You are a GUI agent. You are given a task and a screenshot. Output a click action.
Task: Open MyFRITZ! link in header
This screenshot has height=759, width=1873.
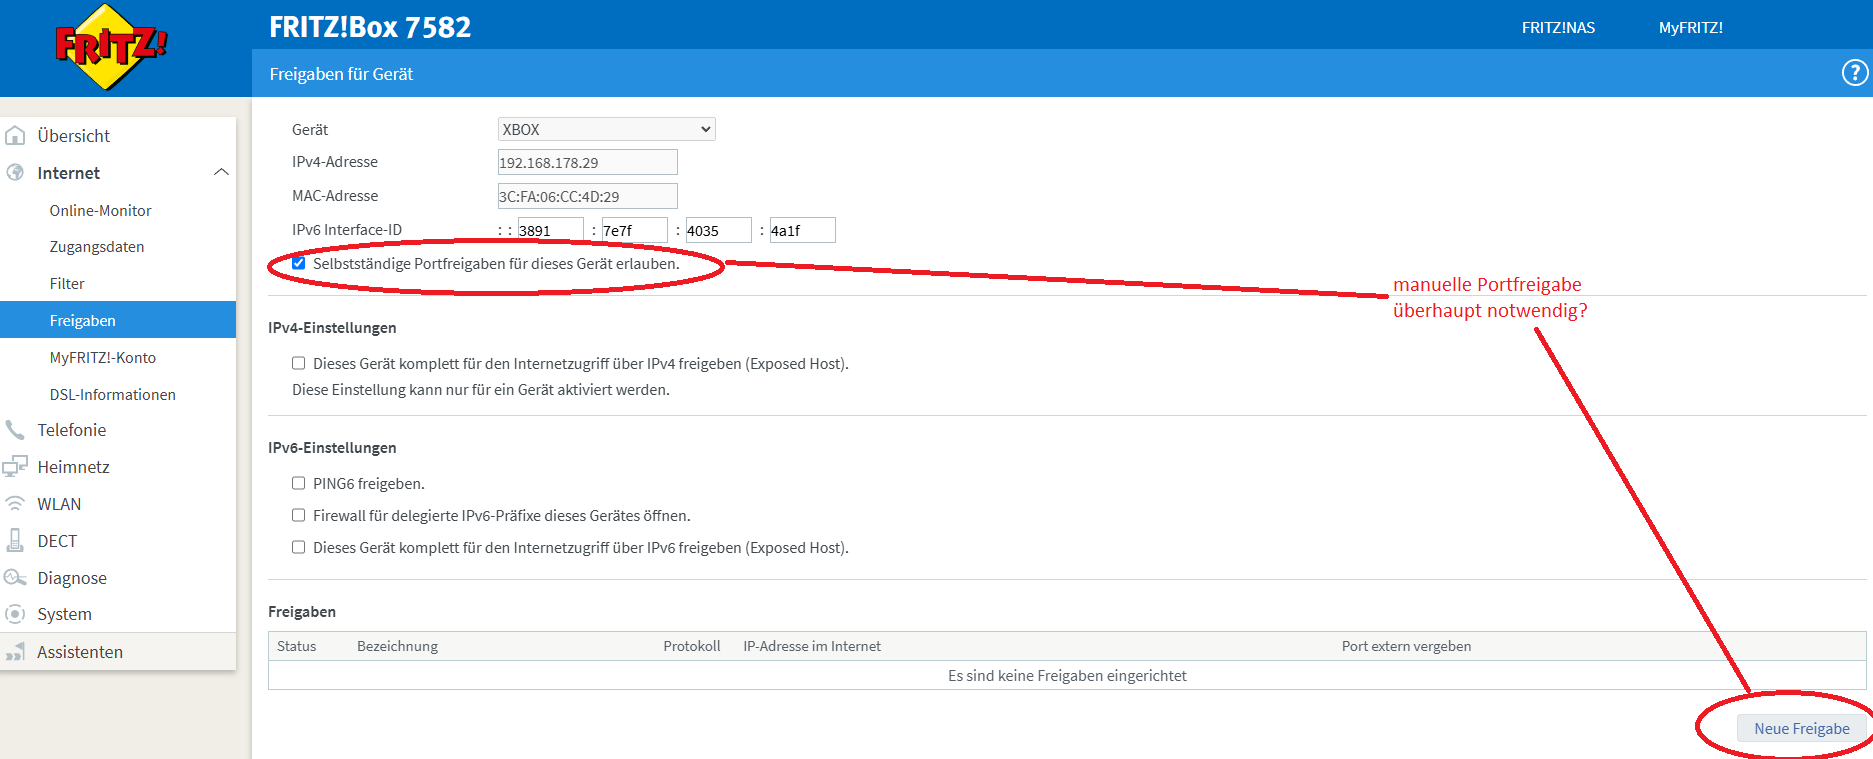(x=1691, y=28)
